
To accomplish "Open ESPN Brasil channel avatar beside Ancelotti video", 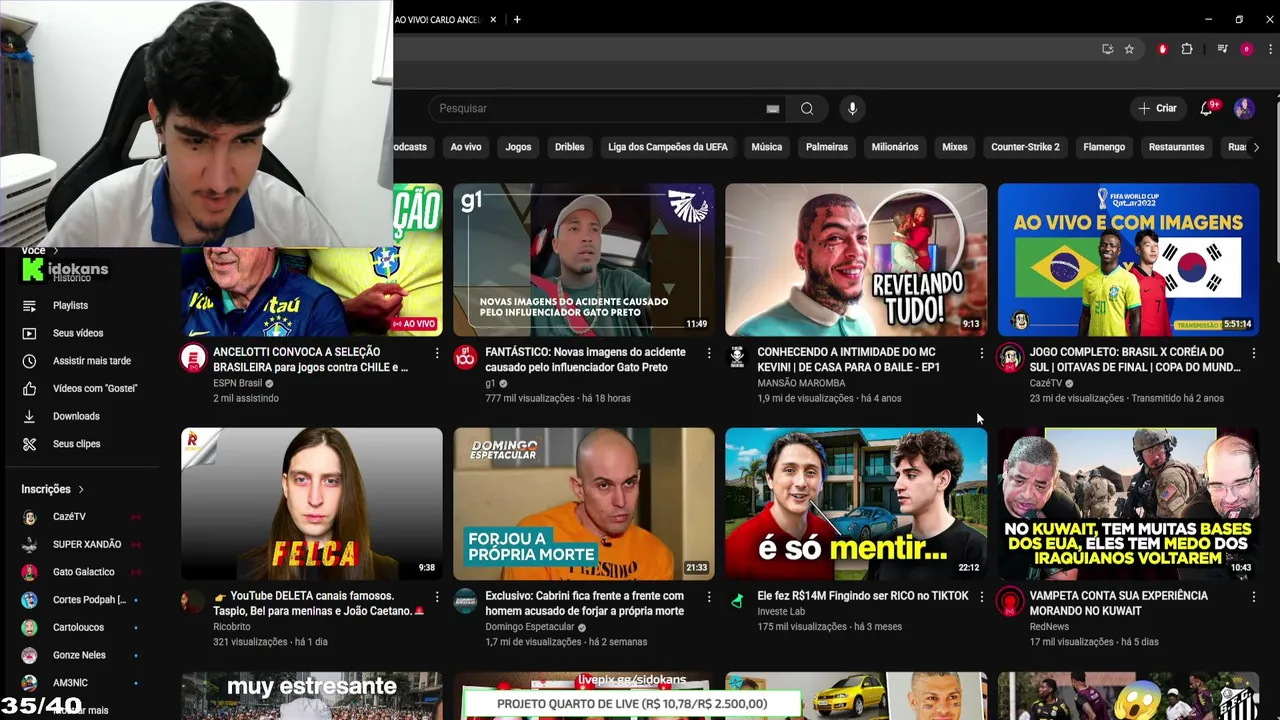I will tap(193, 358).
